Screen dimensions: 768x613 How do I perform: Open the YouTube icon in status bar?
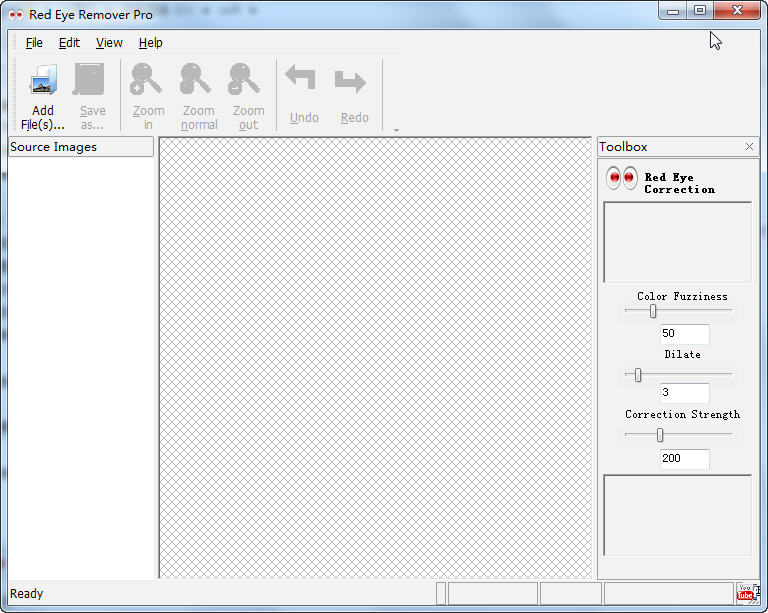click(745, 593)
